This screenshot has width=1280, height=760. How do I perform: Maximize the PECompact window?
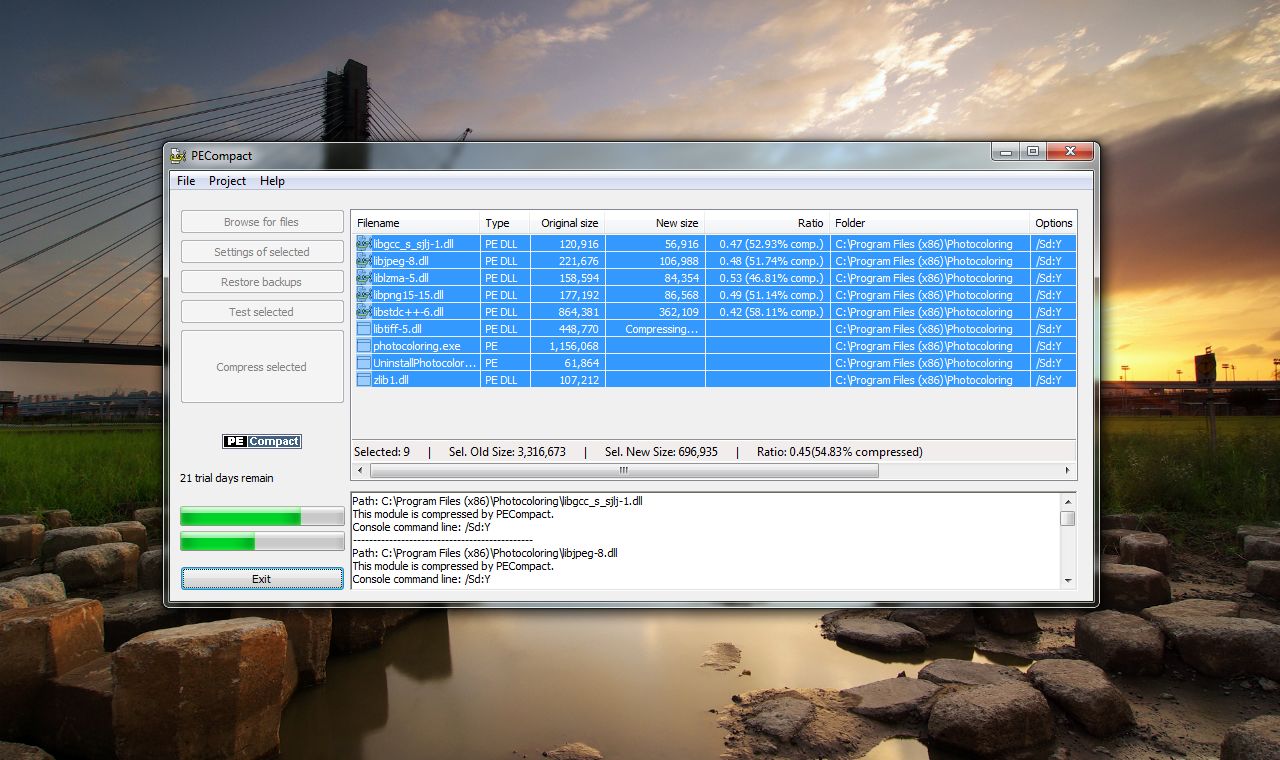tap(1033, 152)
